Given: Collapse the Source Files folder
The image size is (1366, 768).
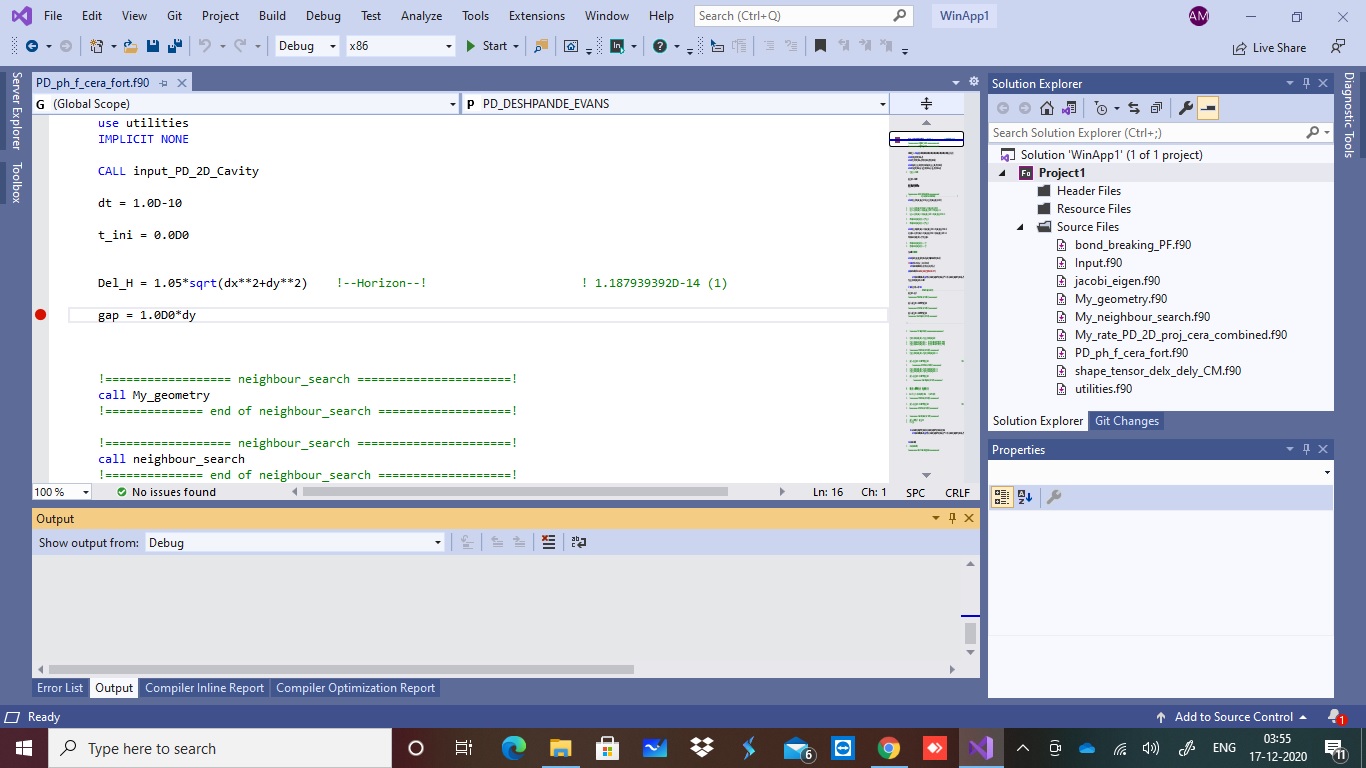Looking at the screenshot, I should pos(1021,227).
